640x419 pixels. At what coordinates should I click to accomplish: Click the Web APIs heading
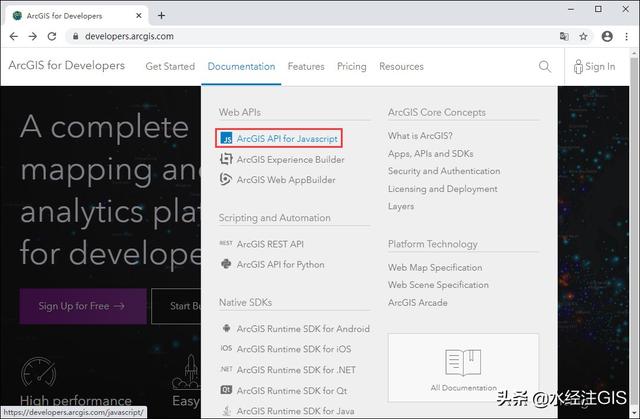[x=240, y=112]
